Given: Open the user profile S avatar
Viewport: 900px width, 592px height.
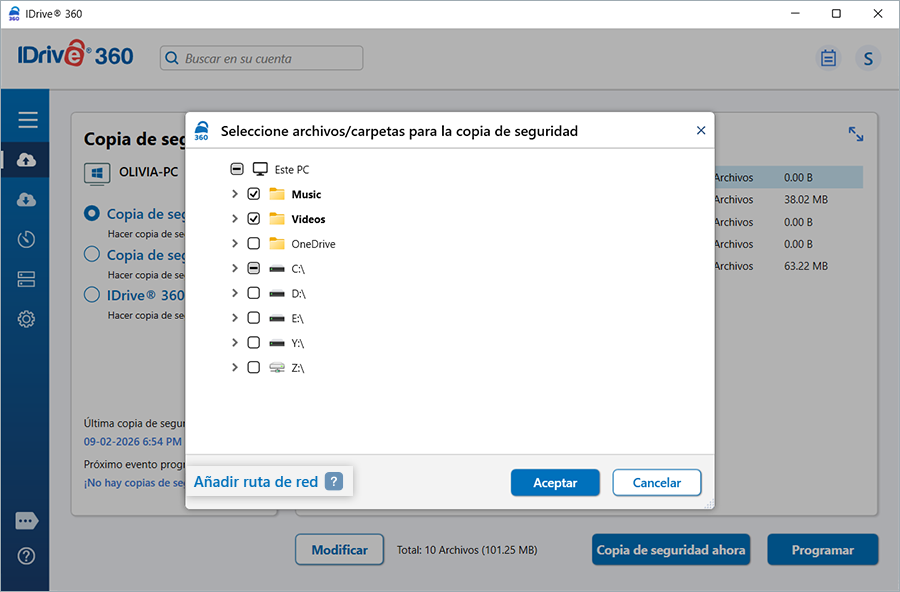Looking at the screenshot, I should 868,58.
